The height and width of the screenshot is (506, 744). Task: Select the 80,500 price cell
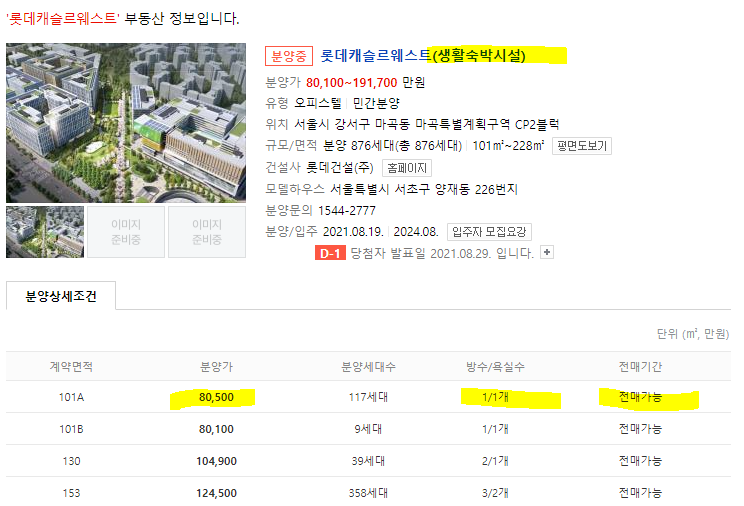(x=216, y=397)
